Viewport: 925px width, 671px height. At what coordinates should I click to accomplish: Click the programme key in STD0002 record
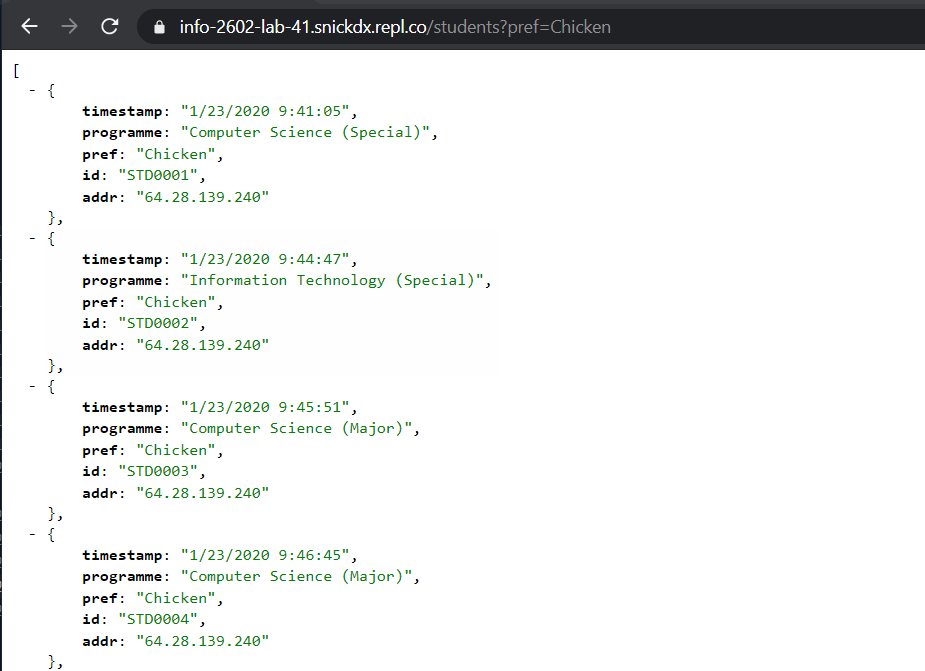(x=122, y=281)
